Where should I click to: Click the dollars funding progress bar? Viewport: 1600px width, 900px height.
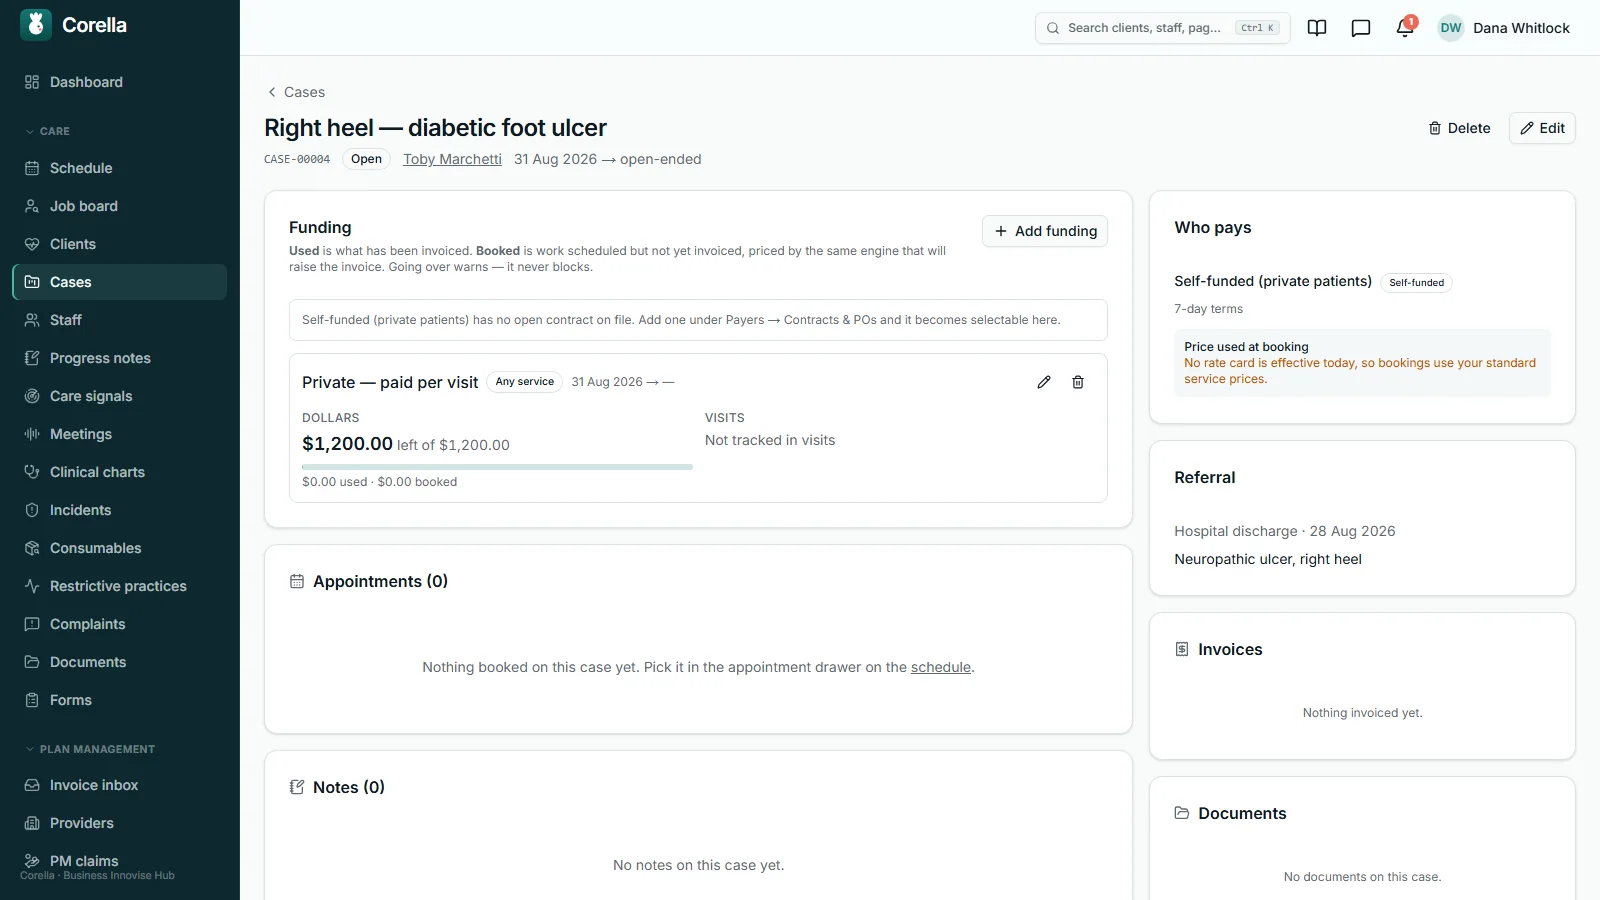497,467
